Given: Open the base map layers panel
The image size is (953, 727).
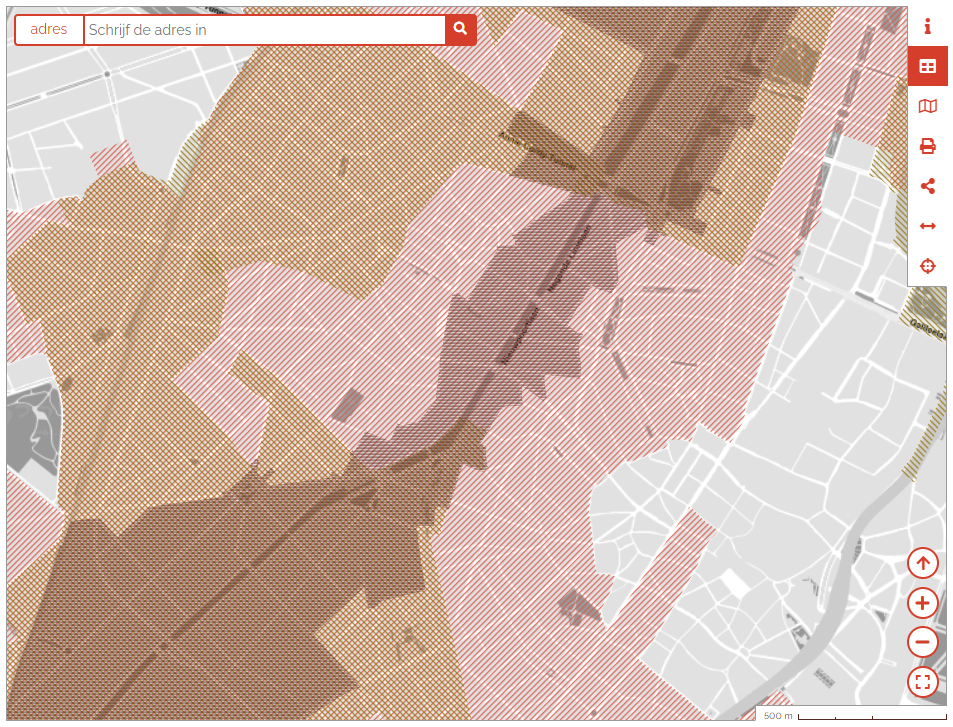Looking at the screenshot, I should pyautogui.click(x=927, y=106).
